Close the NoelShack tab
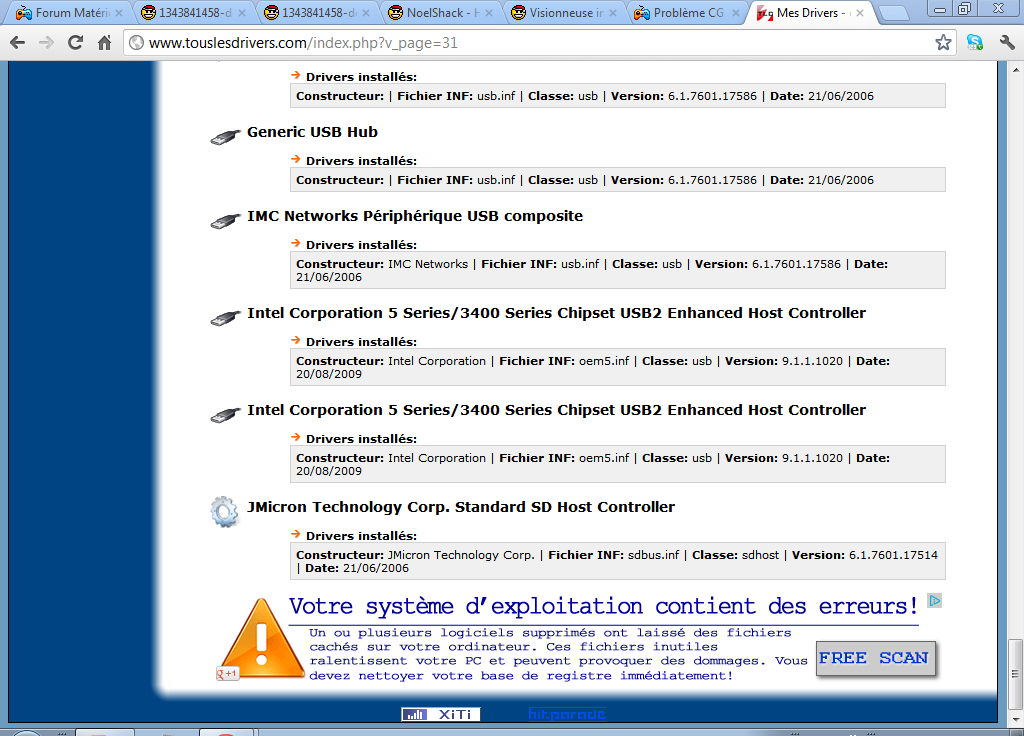 point(488,13)
